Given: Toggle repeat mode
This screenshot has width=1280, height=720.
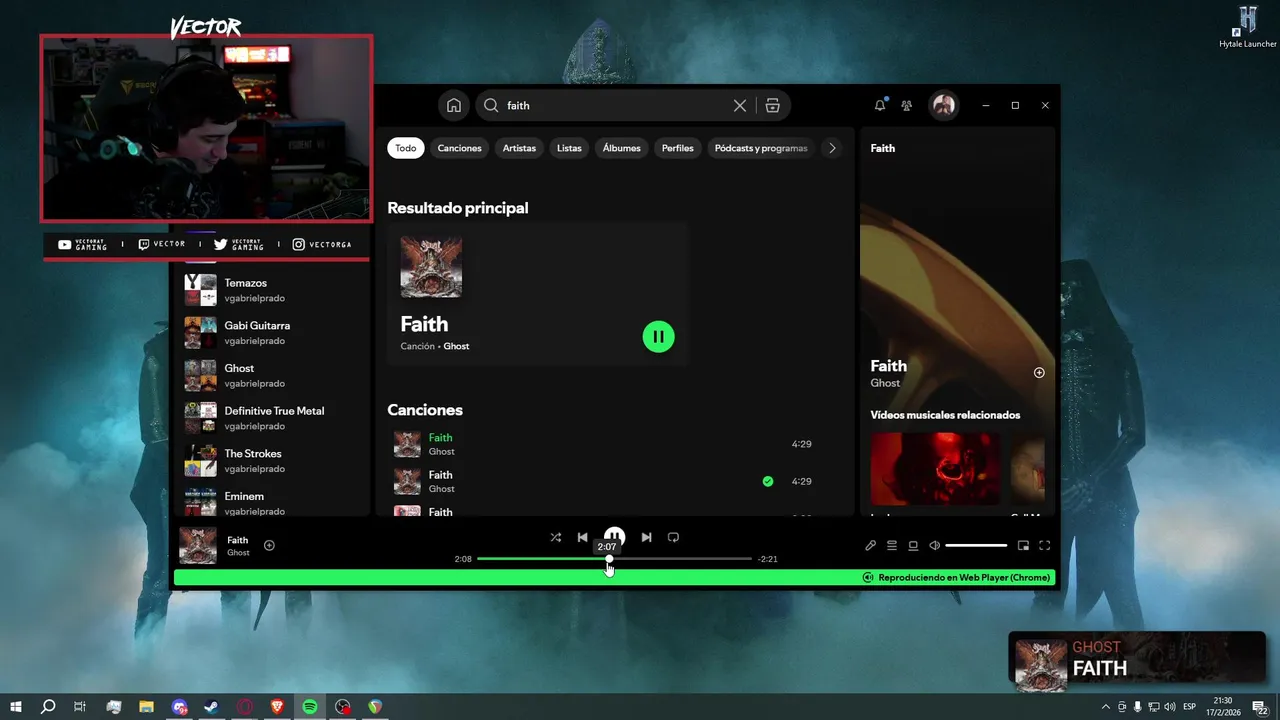Looking at the screenshot, I should (x=673, y=537).
